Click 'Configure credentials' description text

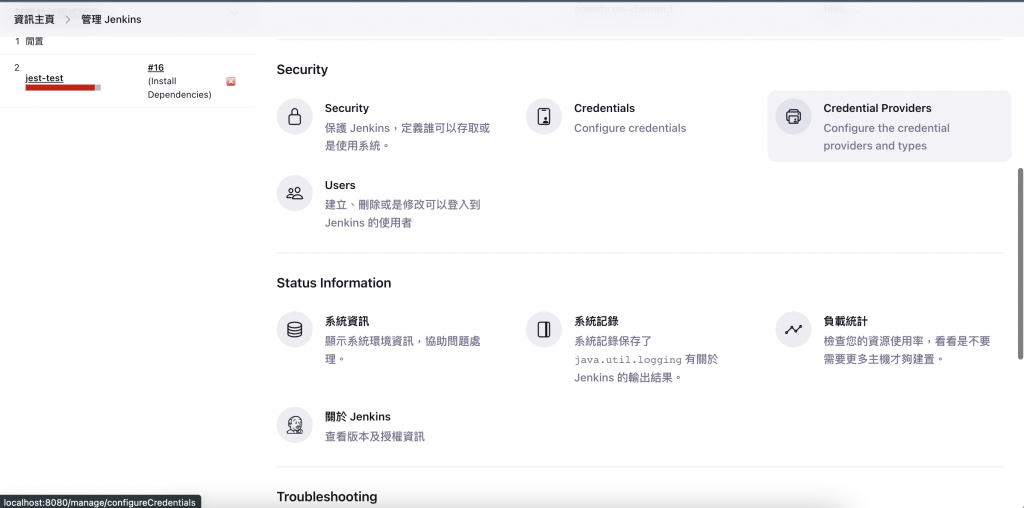pos(630,128)
